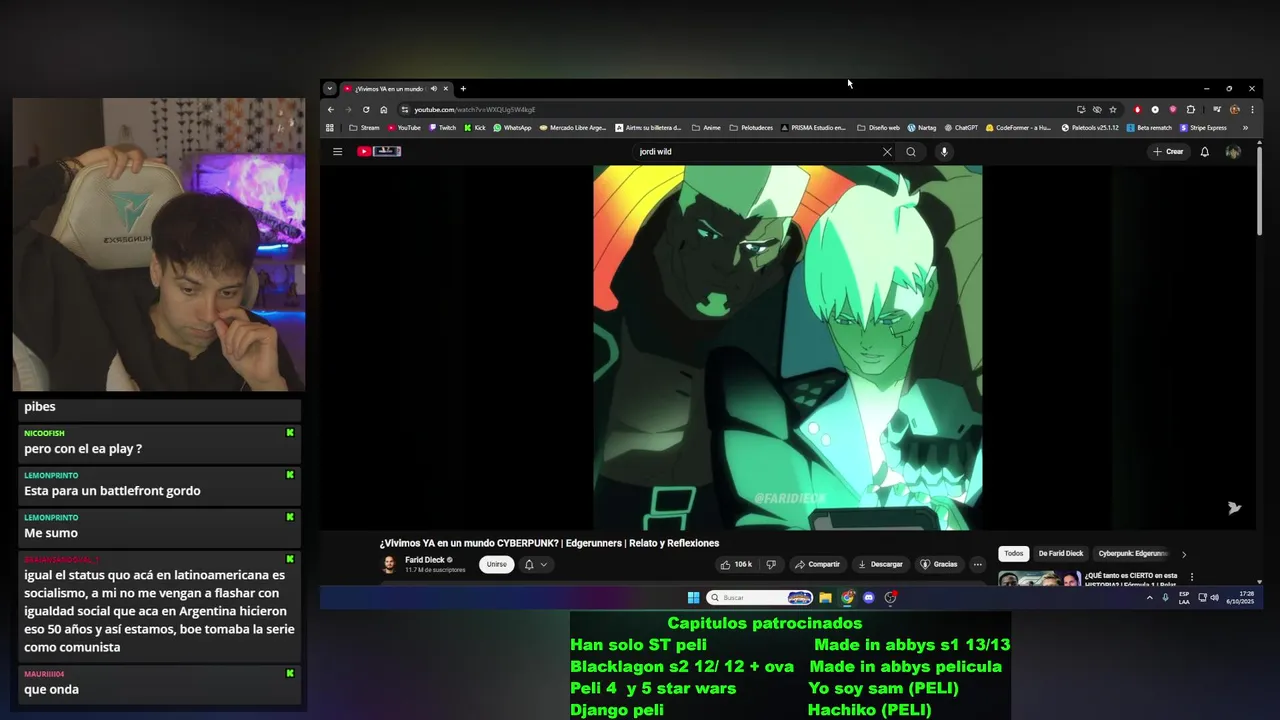Close the ¿Vivimos YA en un mundo tab
The height and width of the screenshot is (720, 1280).
click(x=446, y=89)
